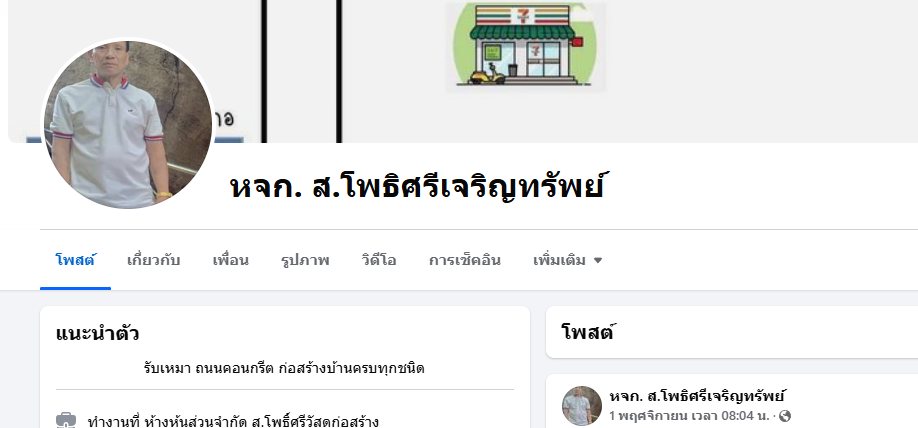Click the 7-Eleven store cover image
Image resolution: width=918 pixels, height=428 pixels.
point(525,47)
